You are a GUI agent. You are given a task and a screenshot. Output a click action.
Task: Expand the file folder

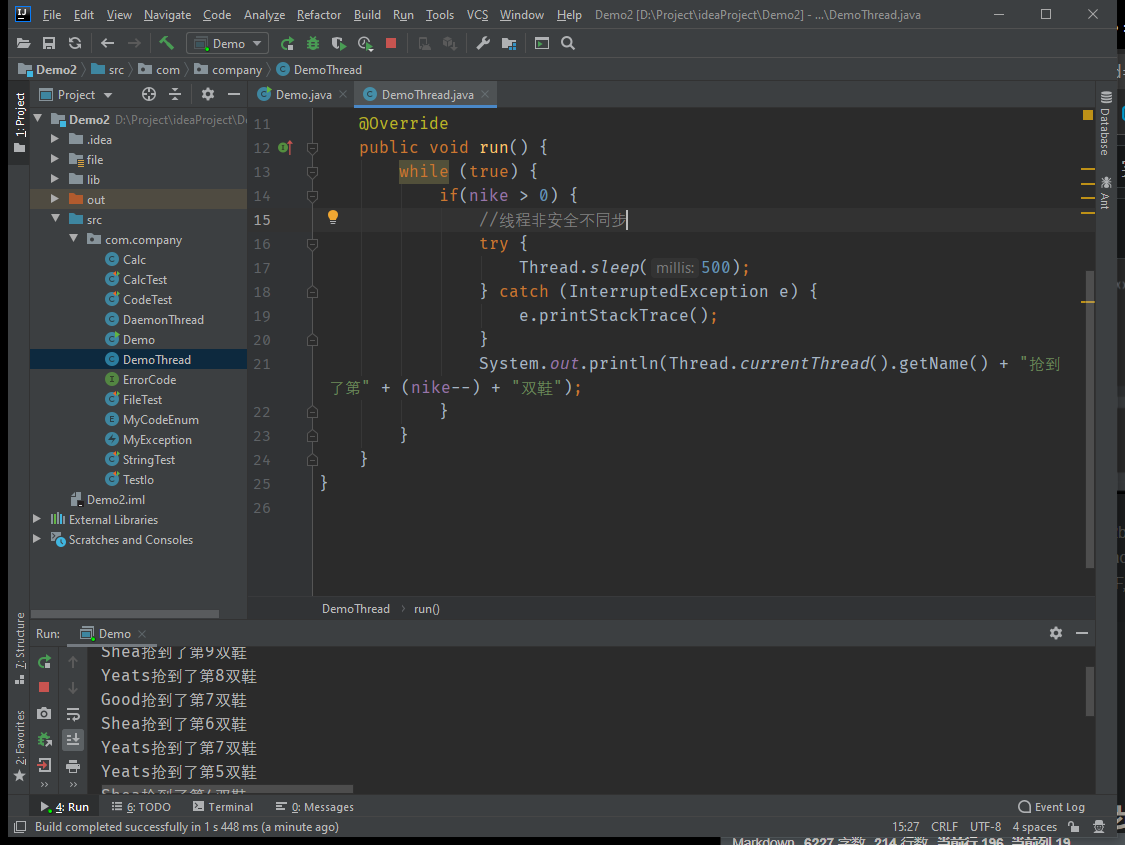(x=55, y=159)
